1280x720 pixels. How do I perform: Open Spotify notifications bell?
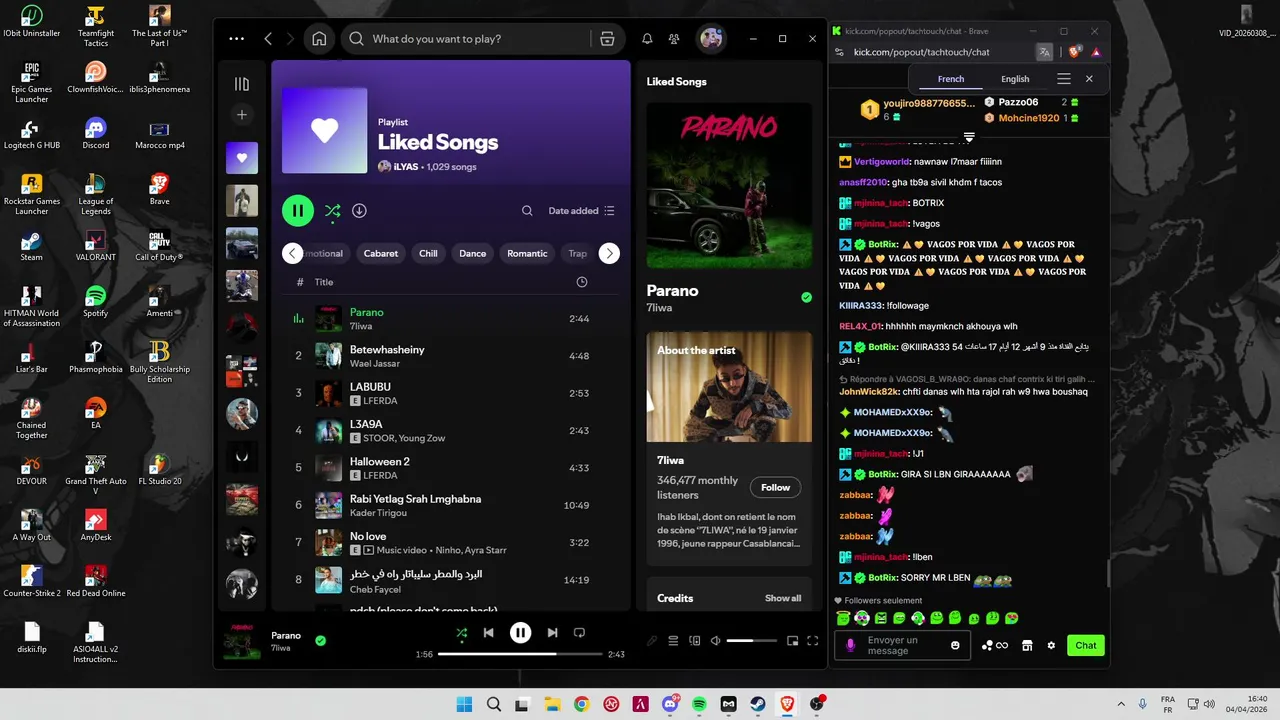[647, 39]
